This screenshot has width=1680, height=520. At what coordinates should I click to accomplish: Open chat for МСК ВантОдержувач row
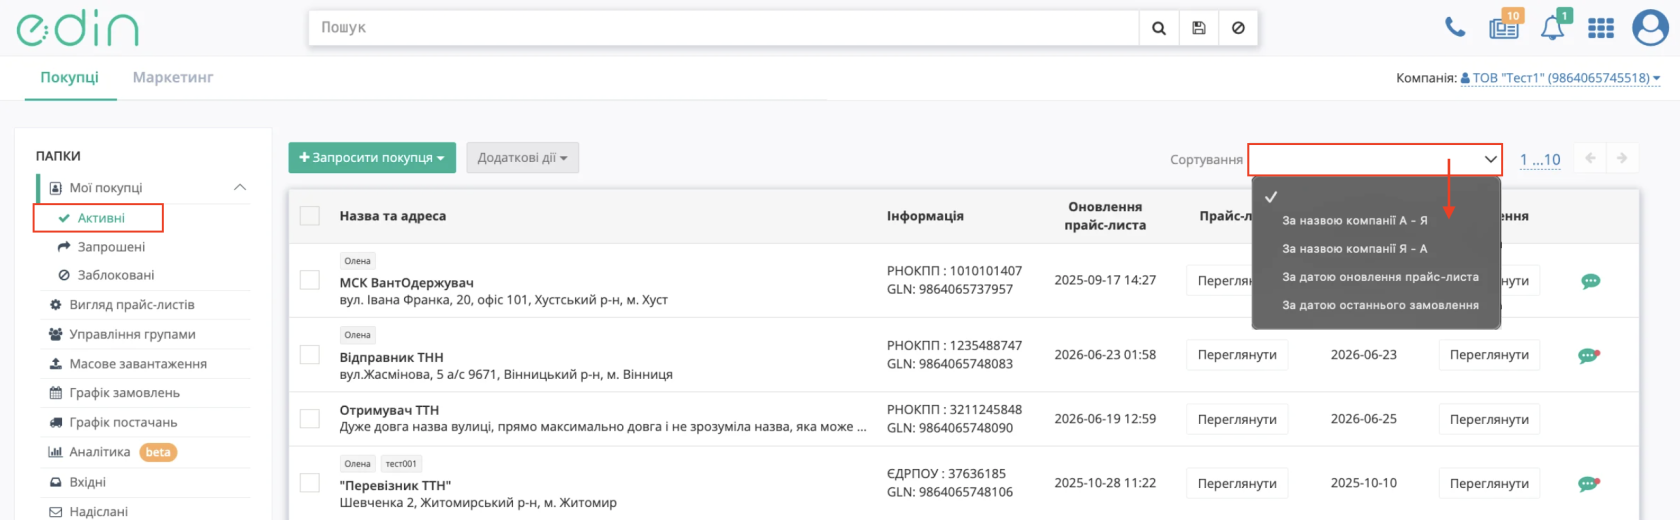[1590, 281]
